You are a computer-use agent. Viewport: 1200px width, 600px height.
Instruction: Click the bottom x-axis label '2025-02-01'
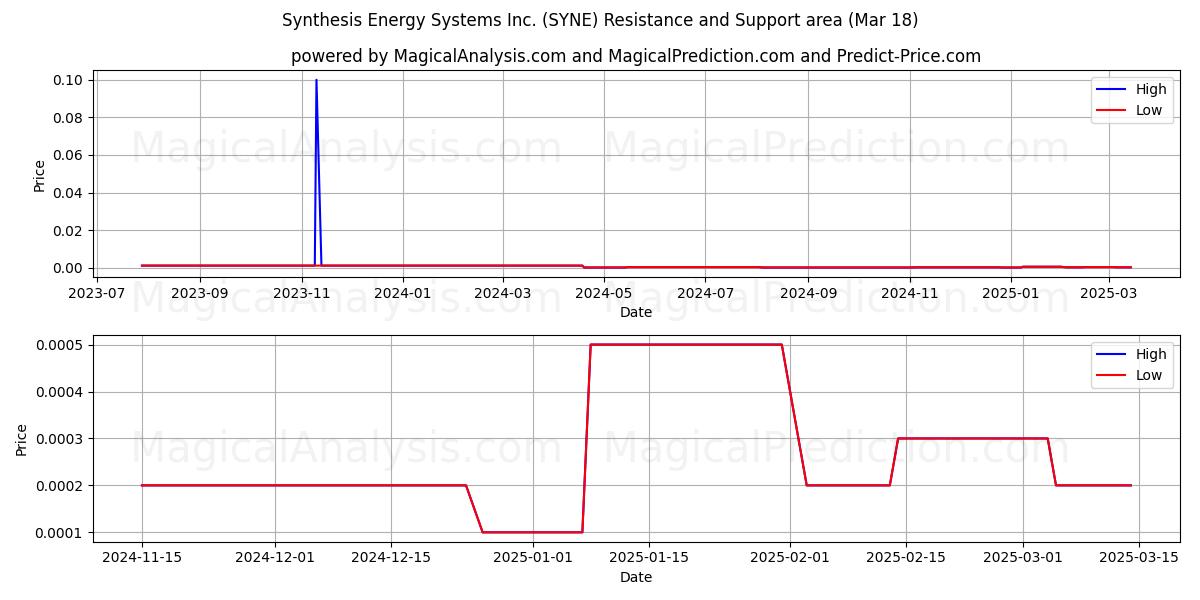pos(790,558)
